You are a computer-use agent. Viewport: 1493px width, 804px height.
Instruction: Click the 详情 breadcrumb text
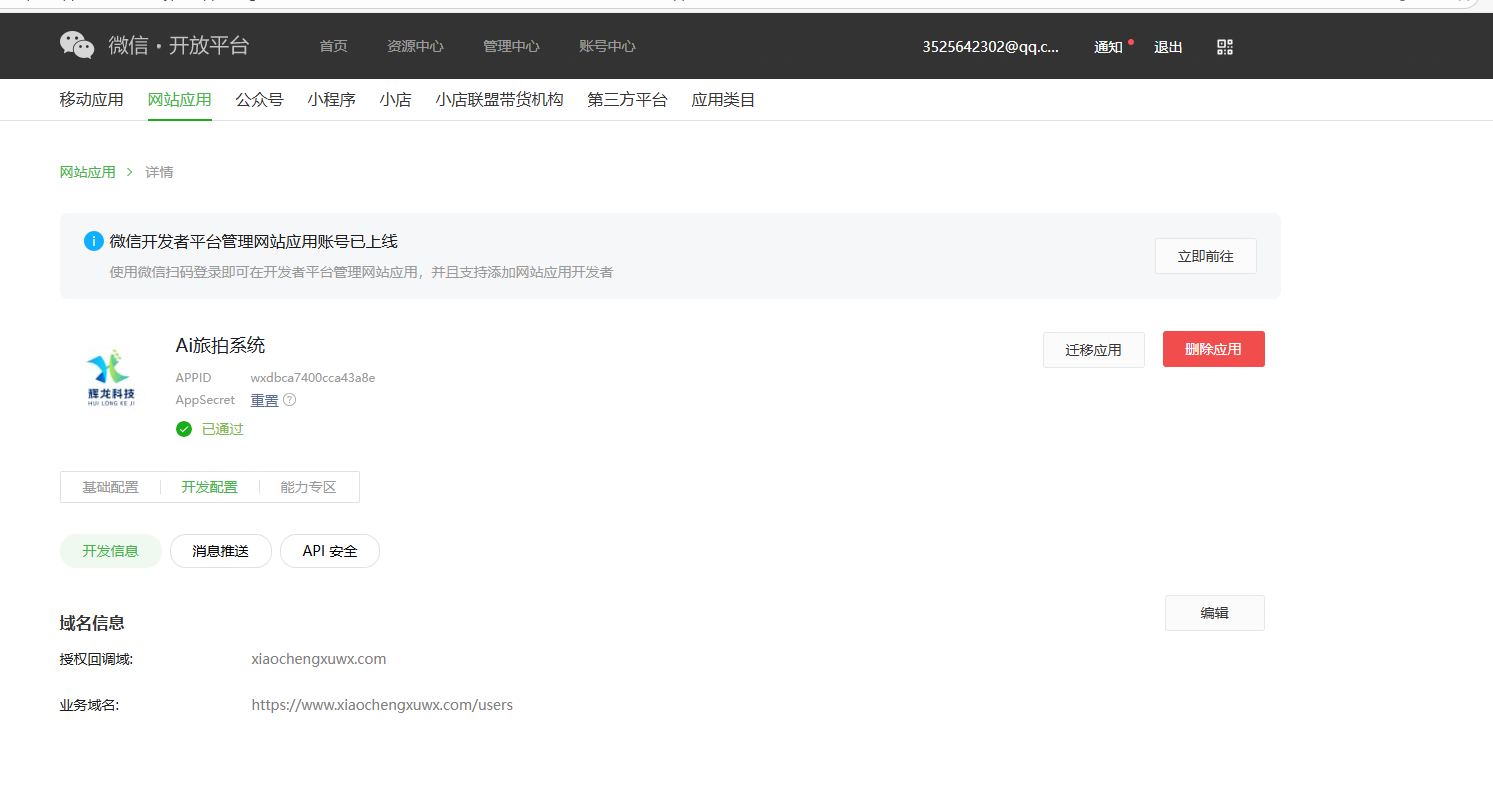click(159, 172)
